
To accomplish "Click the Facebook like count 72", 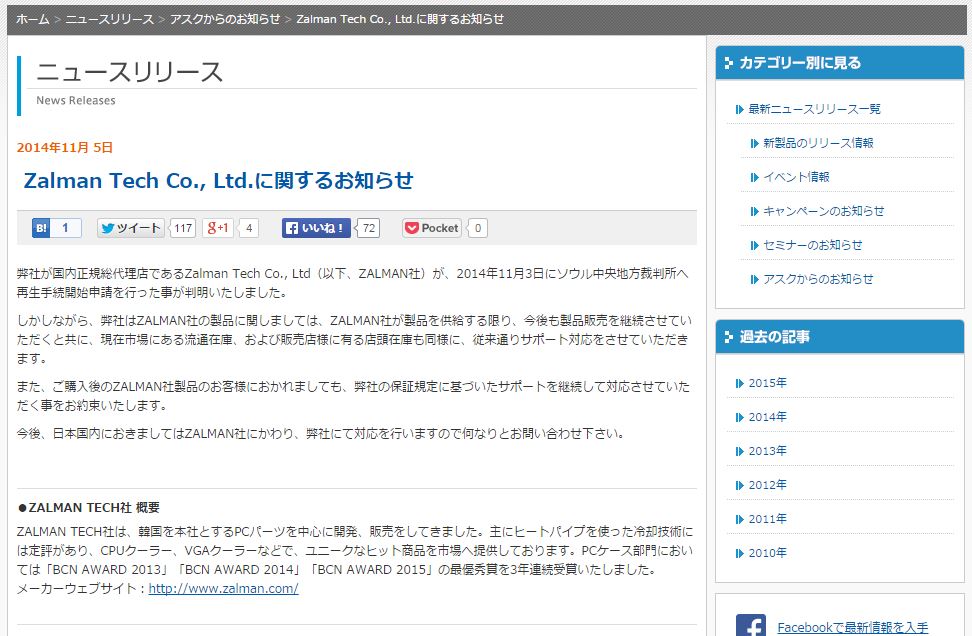I will [x=369, y=228].
